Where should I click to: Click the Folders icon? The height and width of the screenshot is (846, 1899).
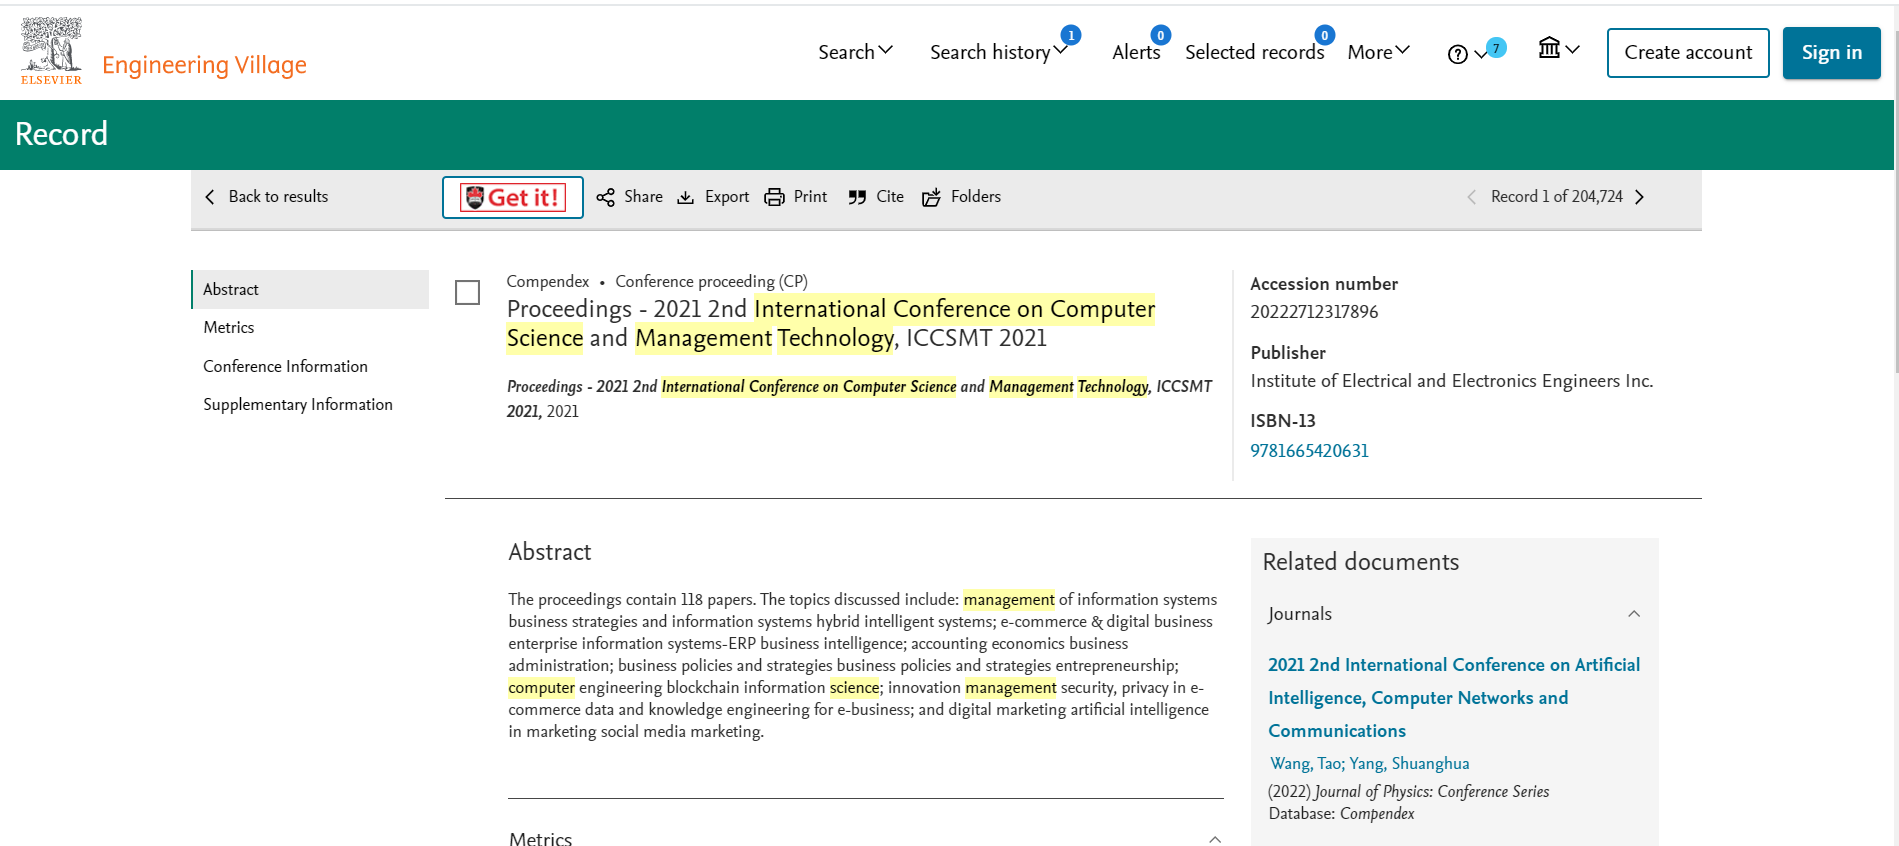tap(931, 198)
